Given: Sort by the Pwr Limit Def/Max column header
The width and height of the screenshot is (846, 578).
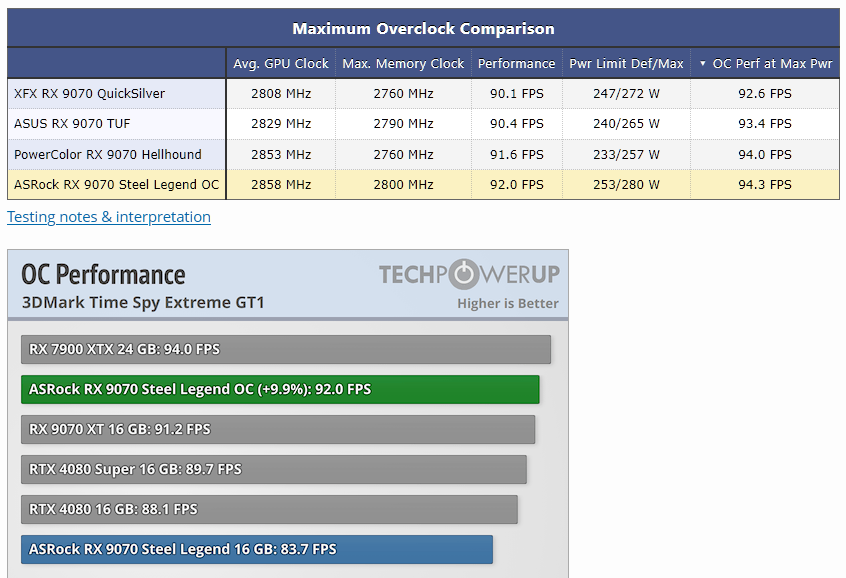Looking at the screenshot, I should (626, 63).
